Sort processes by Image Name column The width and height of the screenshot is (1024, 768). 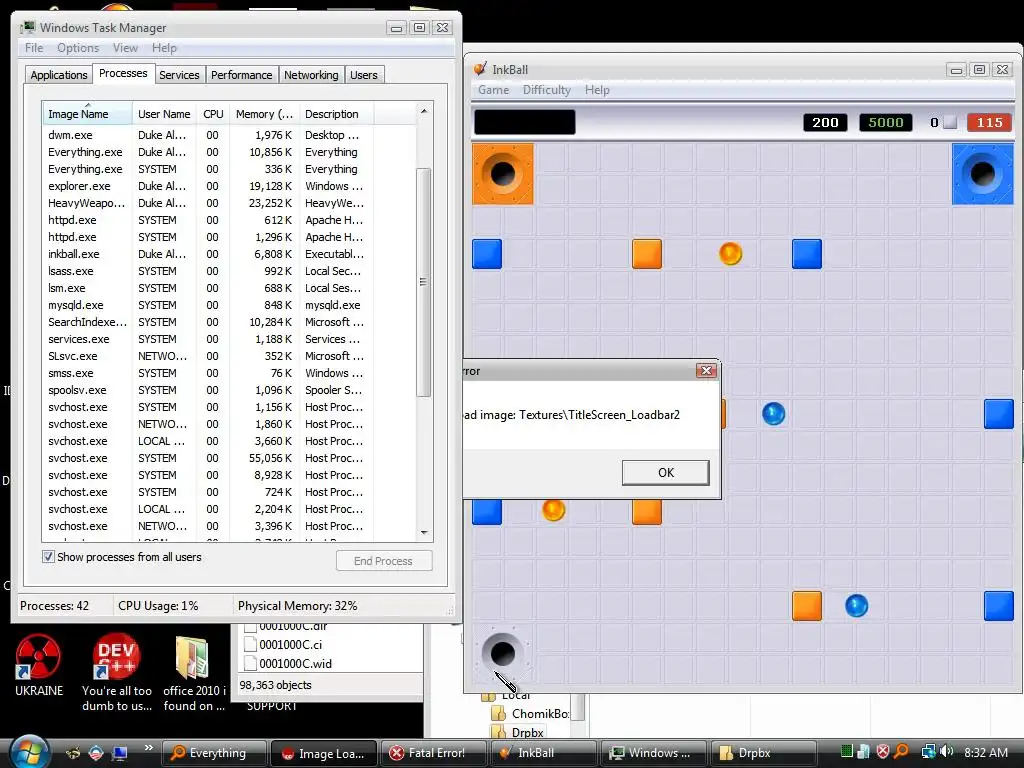[86, 114]
